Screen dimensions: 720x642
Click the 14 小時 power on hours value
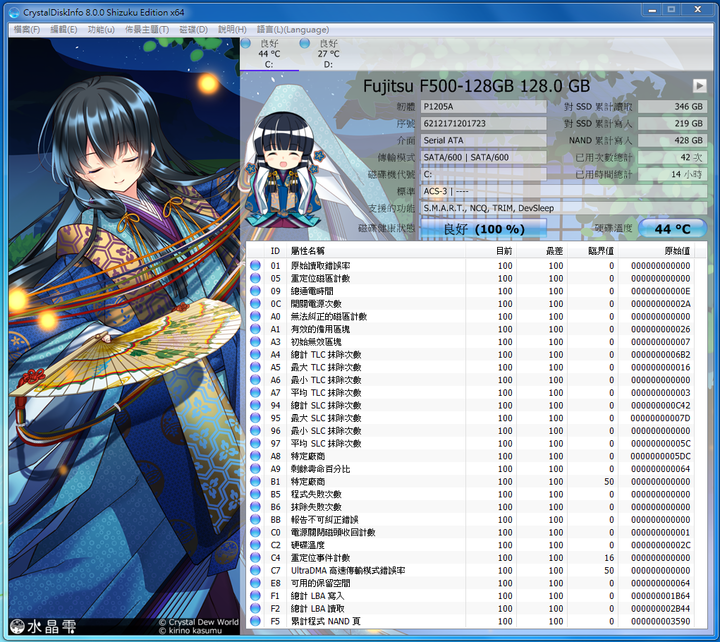point(672,175)
